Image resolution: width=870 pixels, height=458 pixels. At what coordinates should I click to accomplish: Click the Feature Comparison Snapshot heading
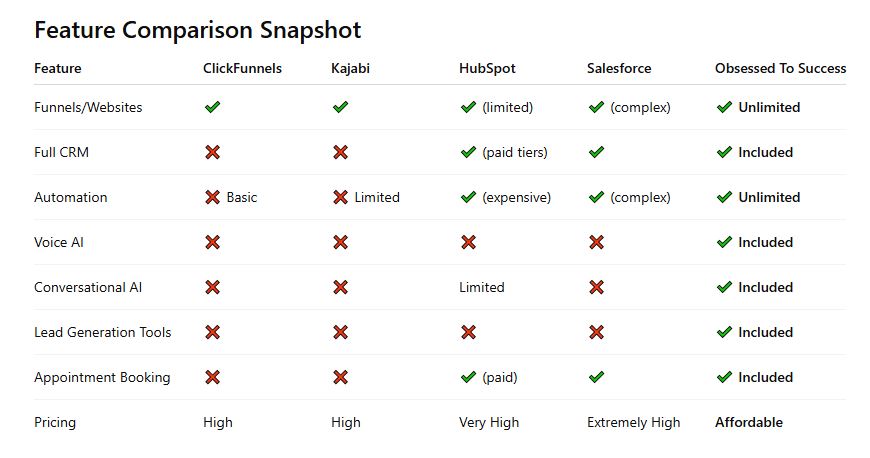(x=198, y=29)
